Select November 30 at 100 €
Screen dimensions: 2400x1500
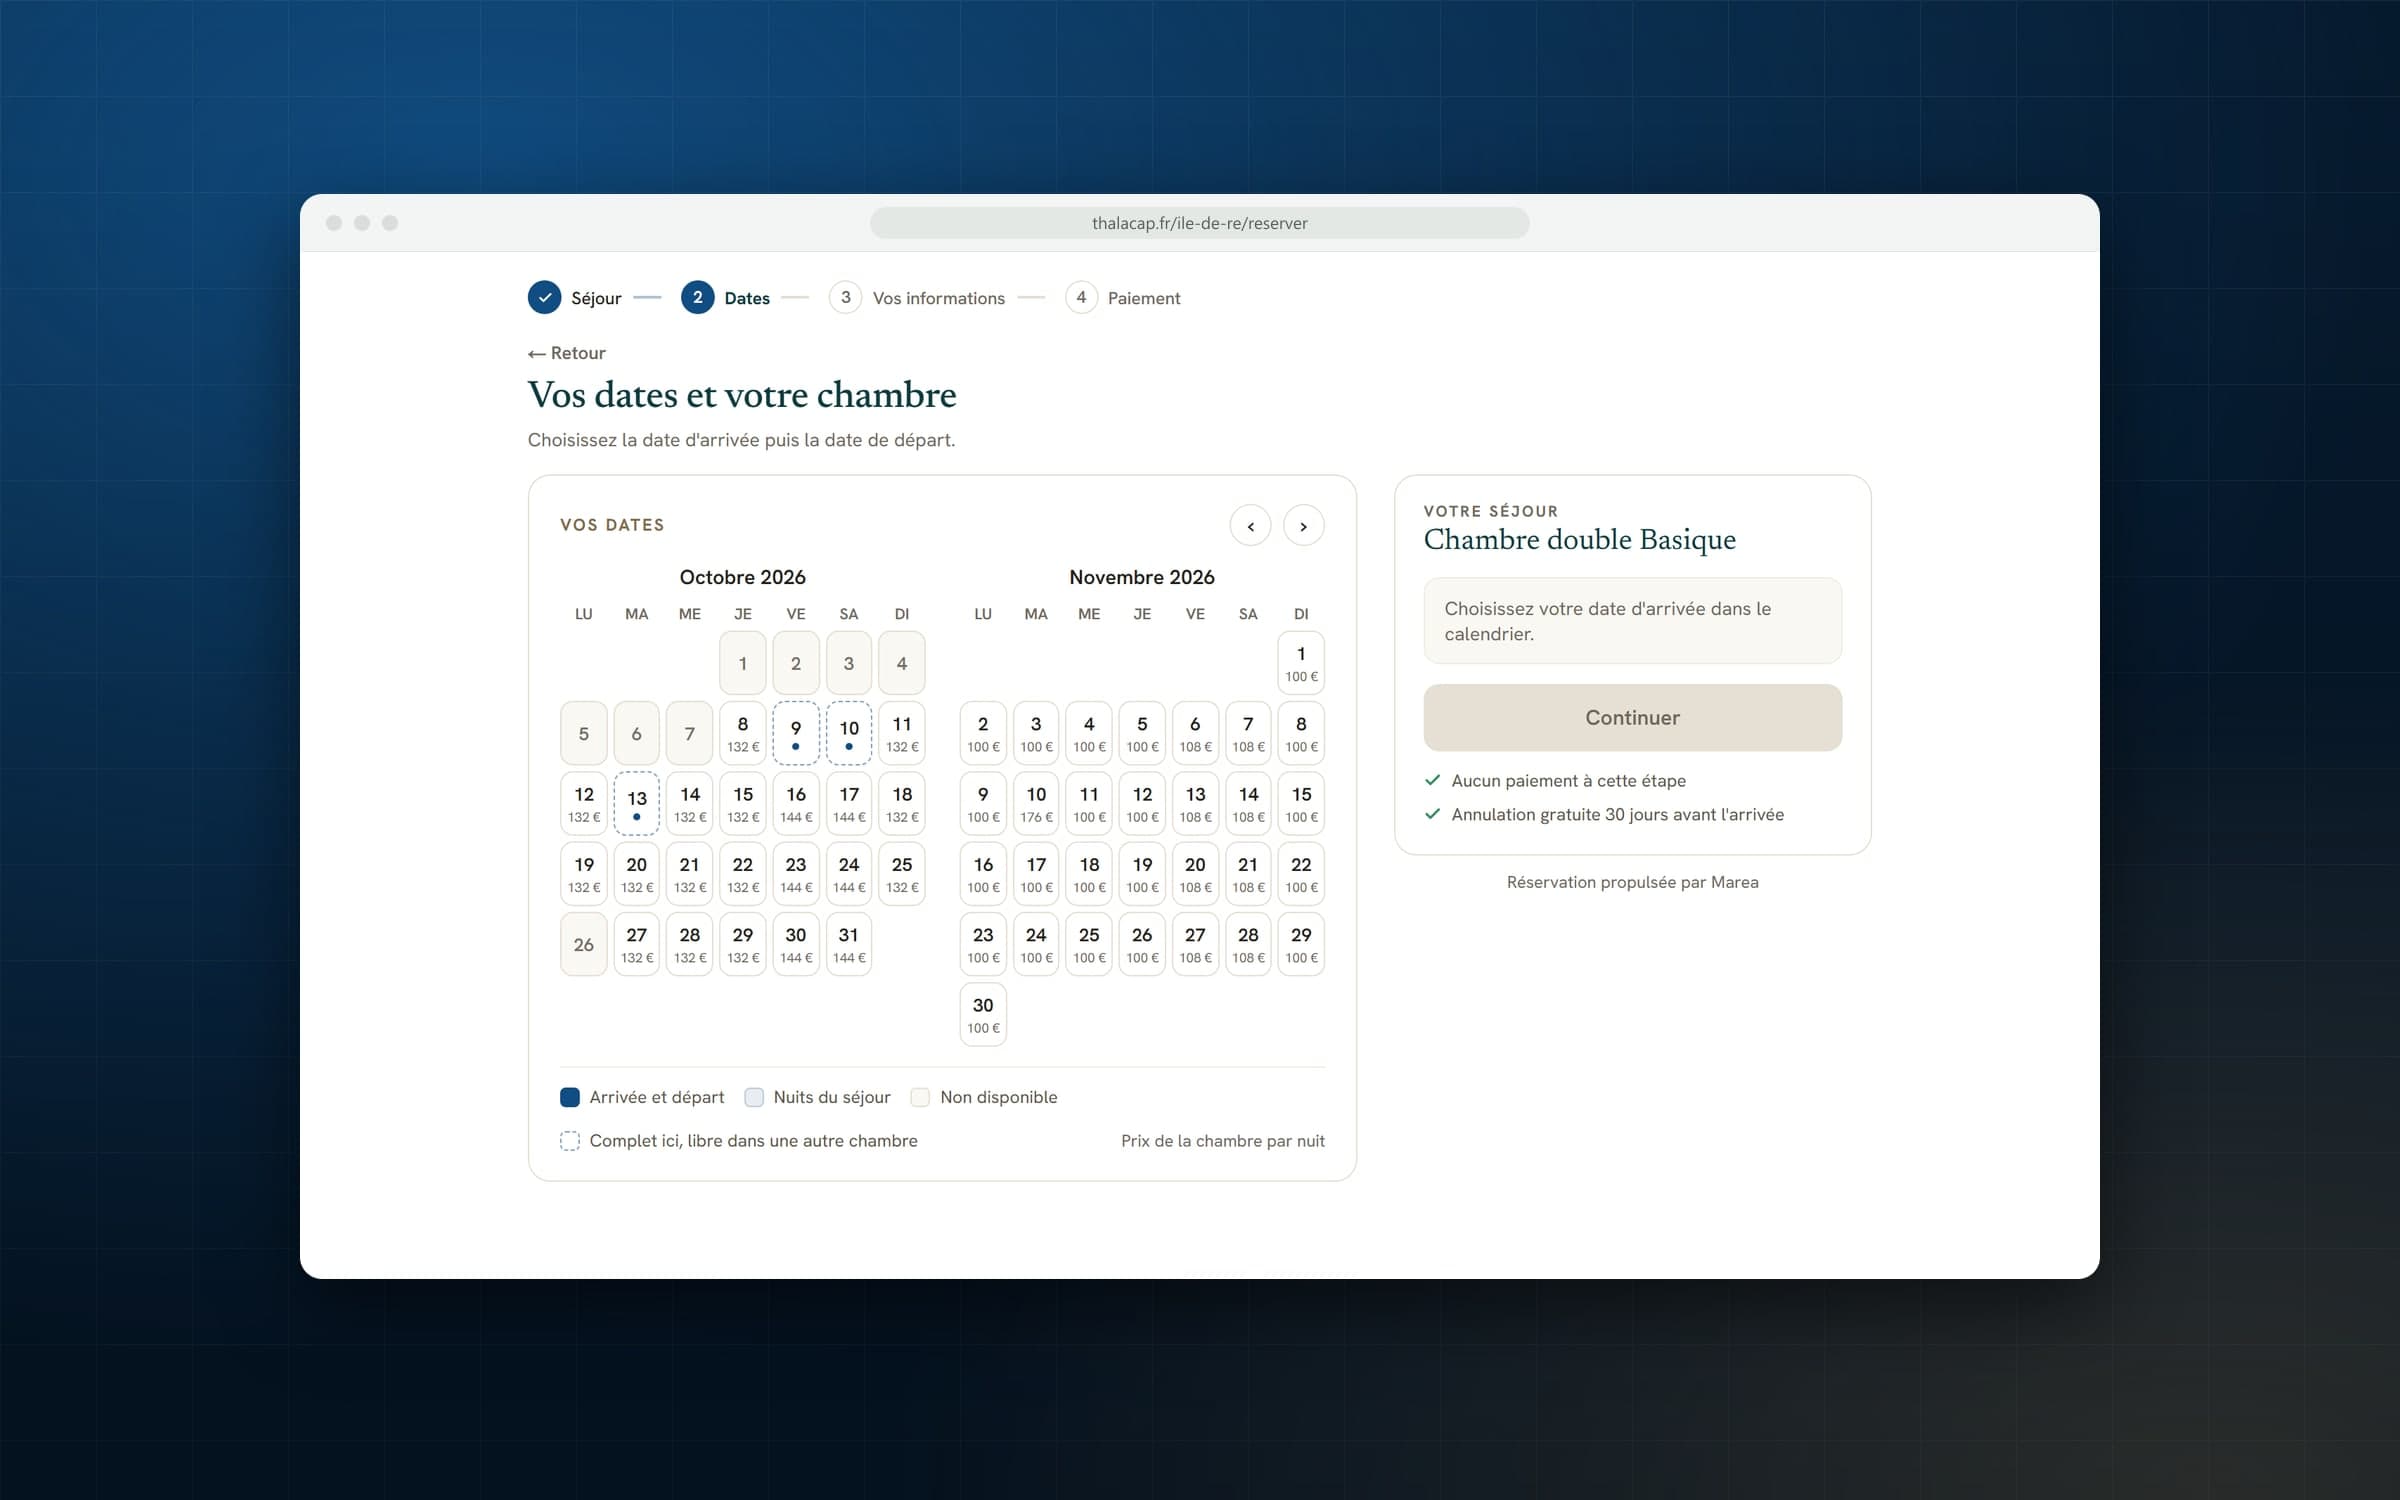pyautogui.click(x=983, y=1014)
